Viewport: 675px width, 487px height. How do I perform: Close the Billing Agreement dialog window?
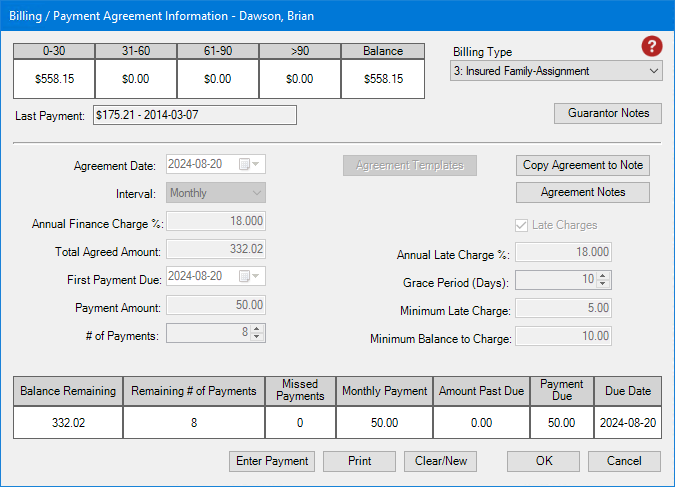click(651, 14)
